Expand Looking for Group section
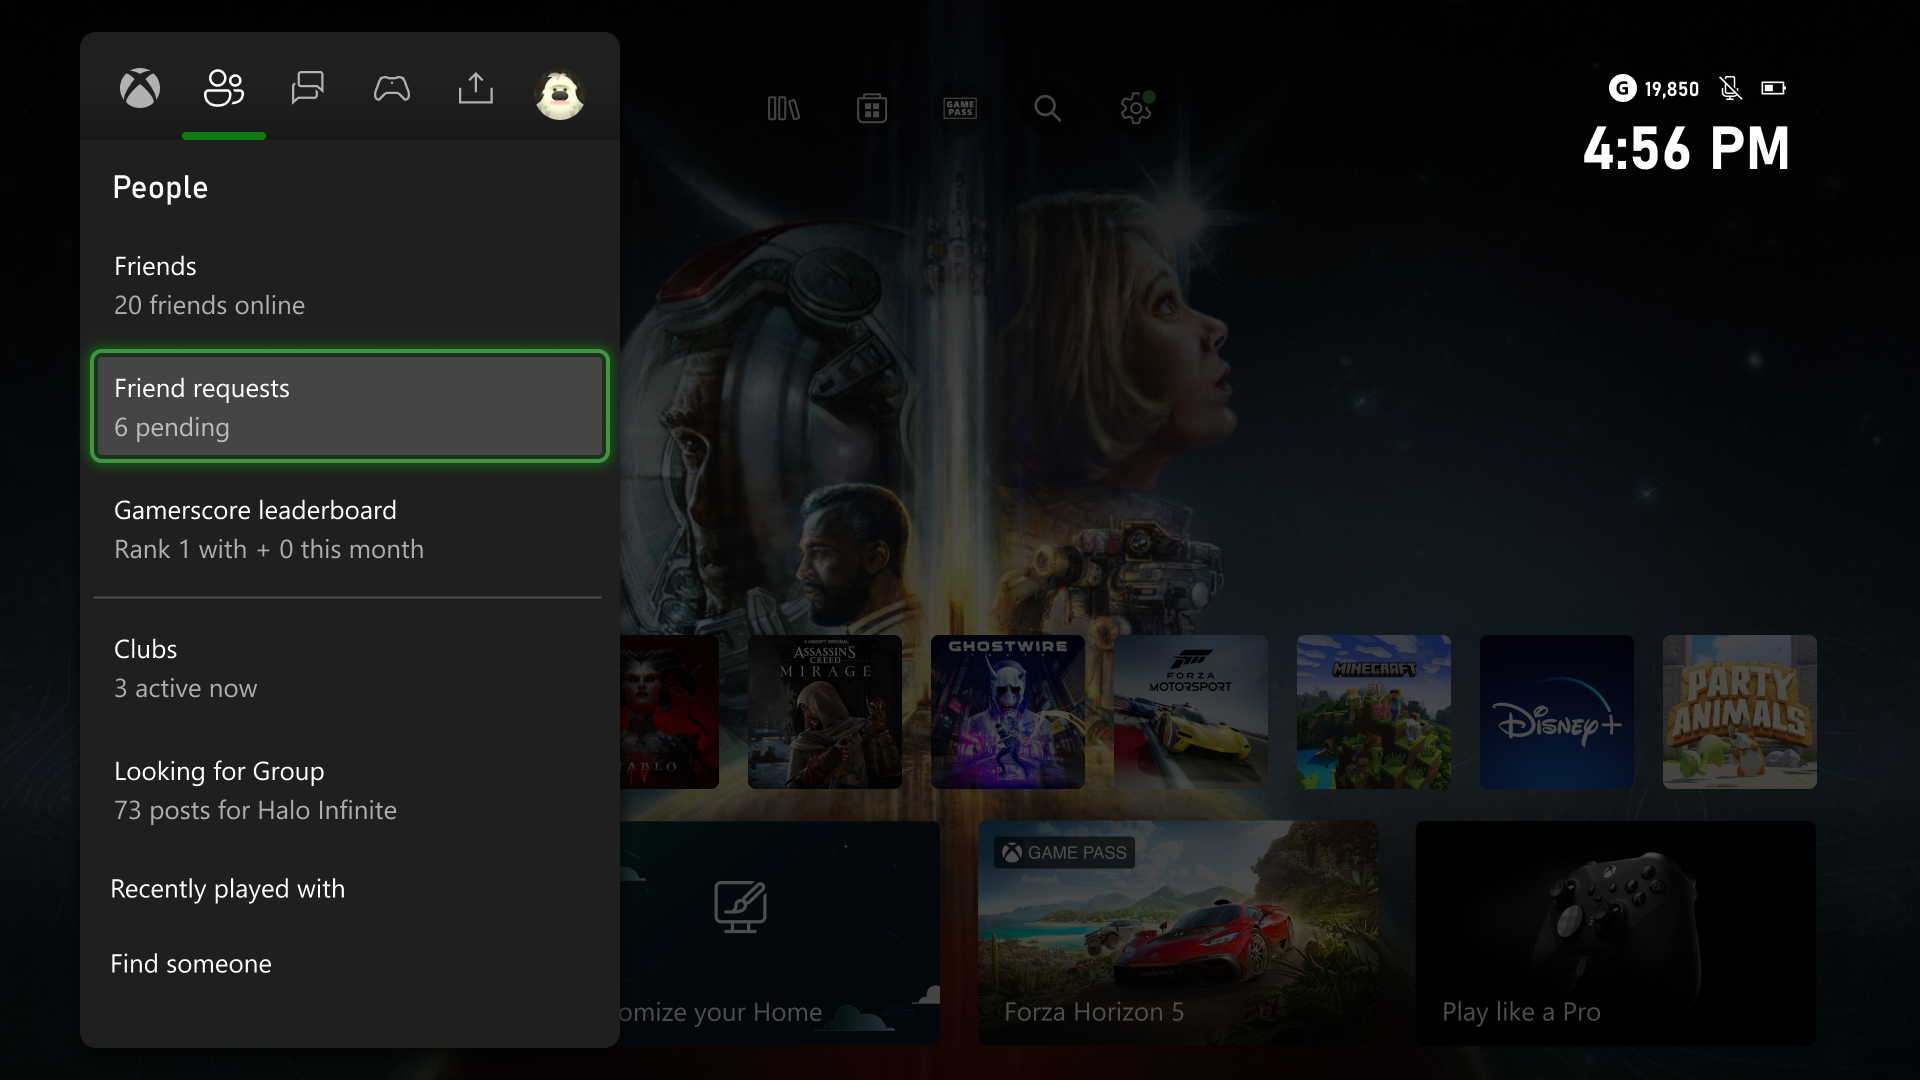Screen dimensions: 1920x1080 [x=349, y=787]
